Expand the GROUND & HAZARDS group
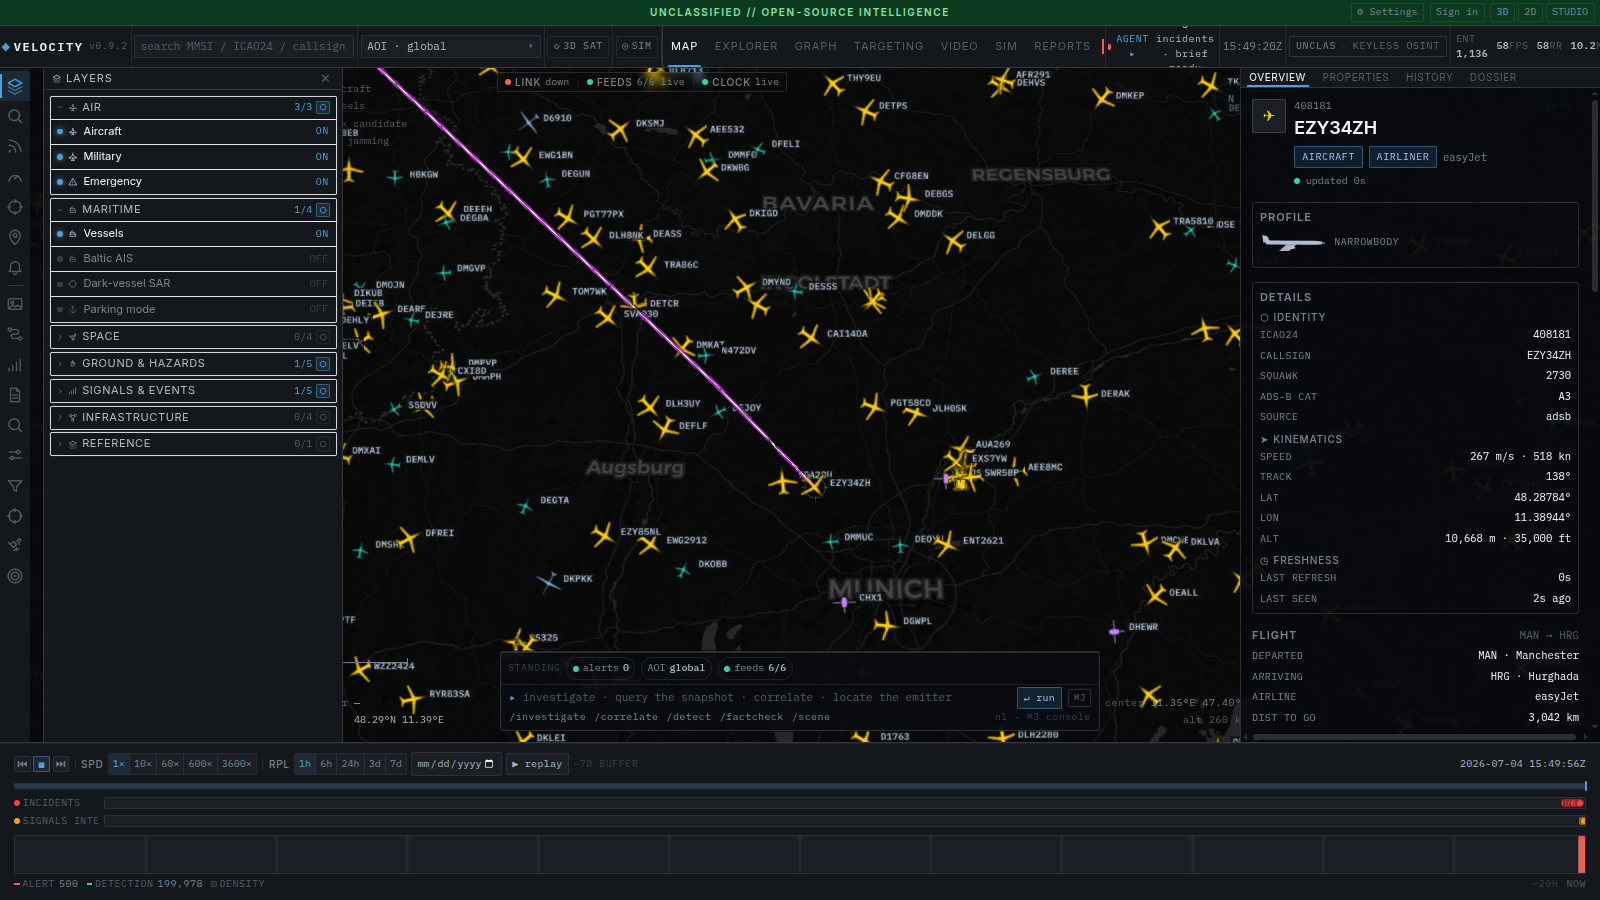 60,364
